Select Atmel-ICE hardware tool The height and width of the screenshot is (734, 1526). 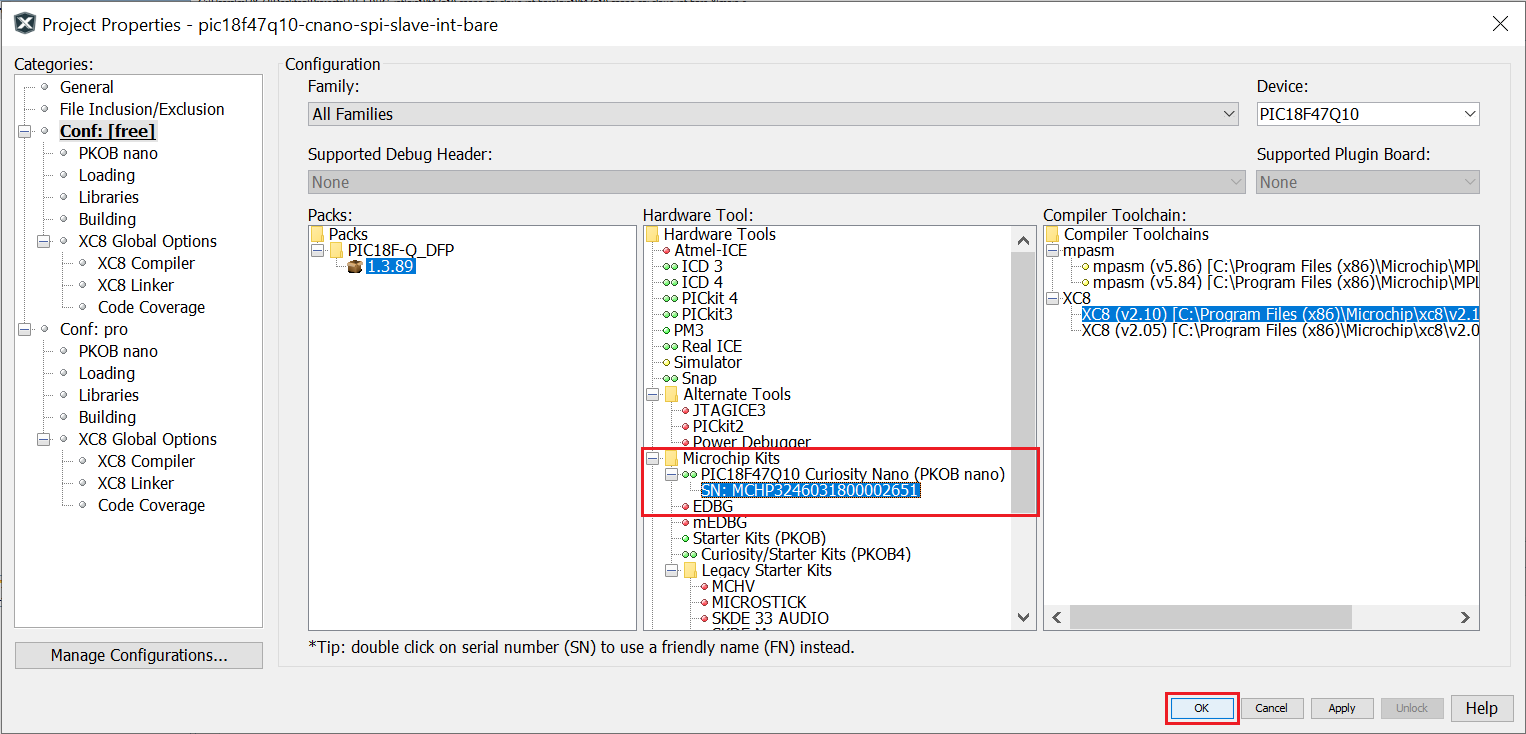(x=710, y=250)
